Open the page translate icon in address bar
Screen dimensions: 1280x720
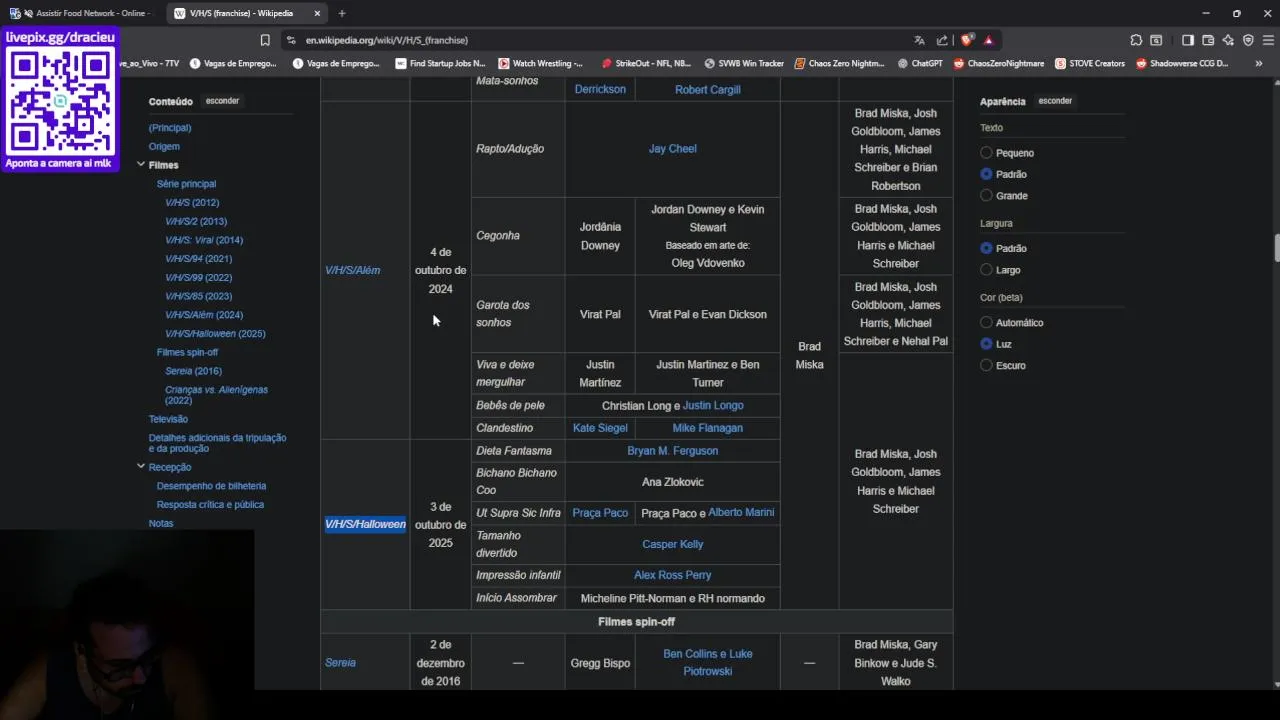(x=919, y=40)
